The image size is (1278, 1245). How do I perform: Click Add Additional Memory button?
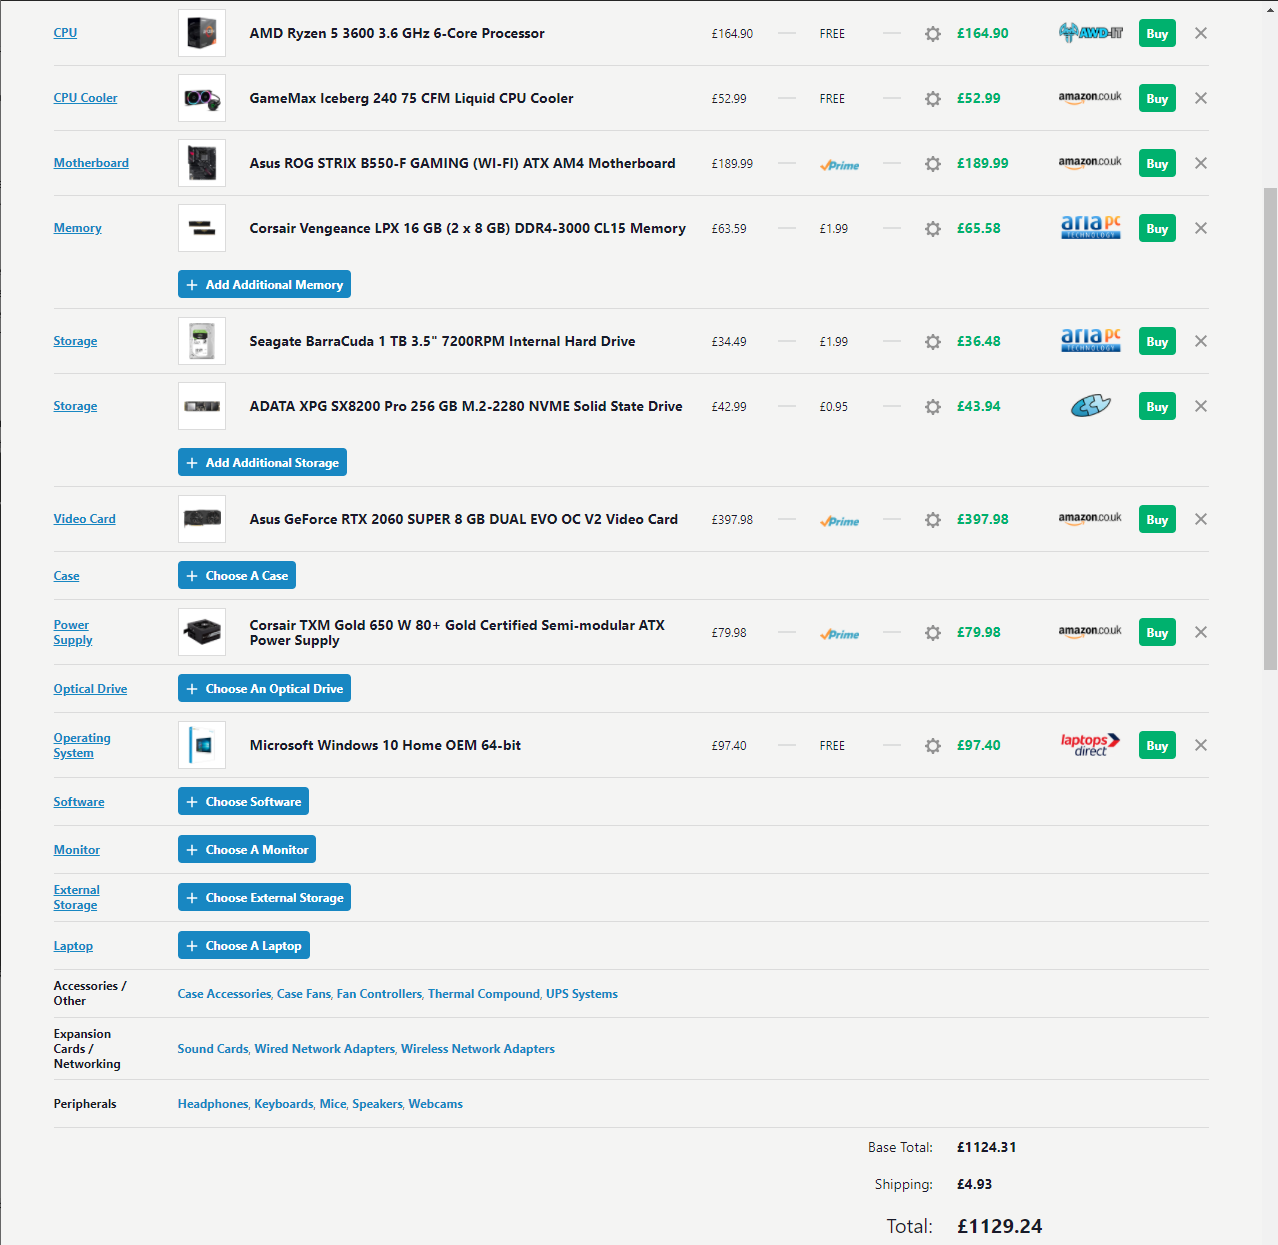click(264, 284)
